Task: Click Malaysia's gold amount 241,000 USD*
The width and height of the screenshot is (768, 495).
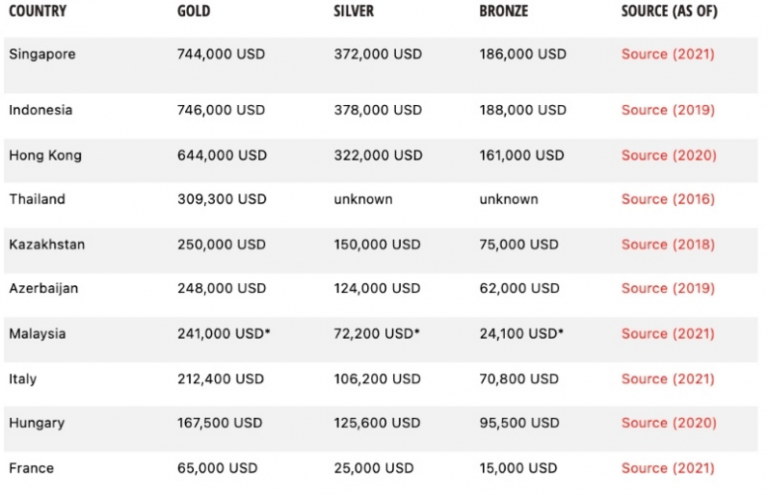Action: point(223,334)
